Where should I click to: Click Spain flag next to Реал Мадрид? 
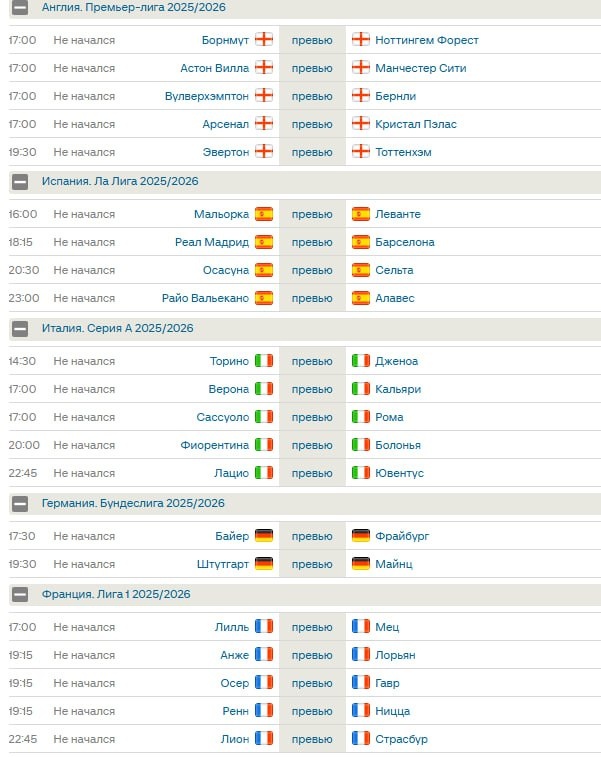click(x=264, y=242)
